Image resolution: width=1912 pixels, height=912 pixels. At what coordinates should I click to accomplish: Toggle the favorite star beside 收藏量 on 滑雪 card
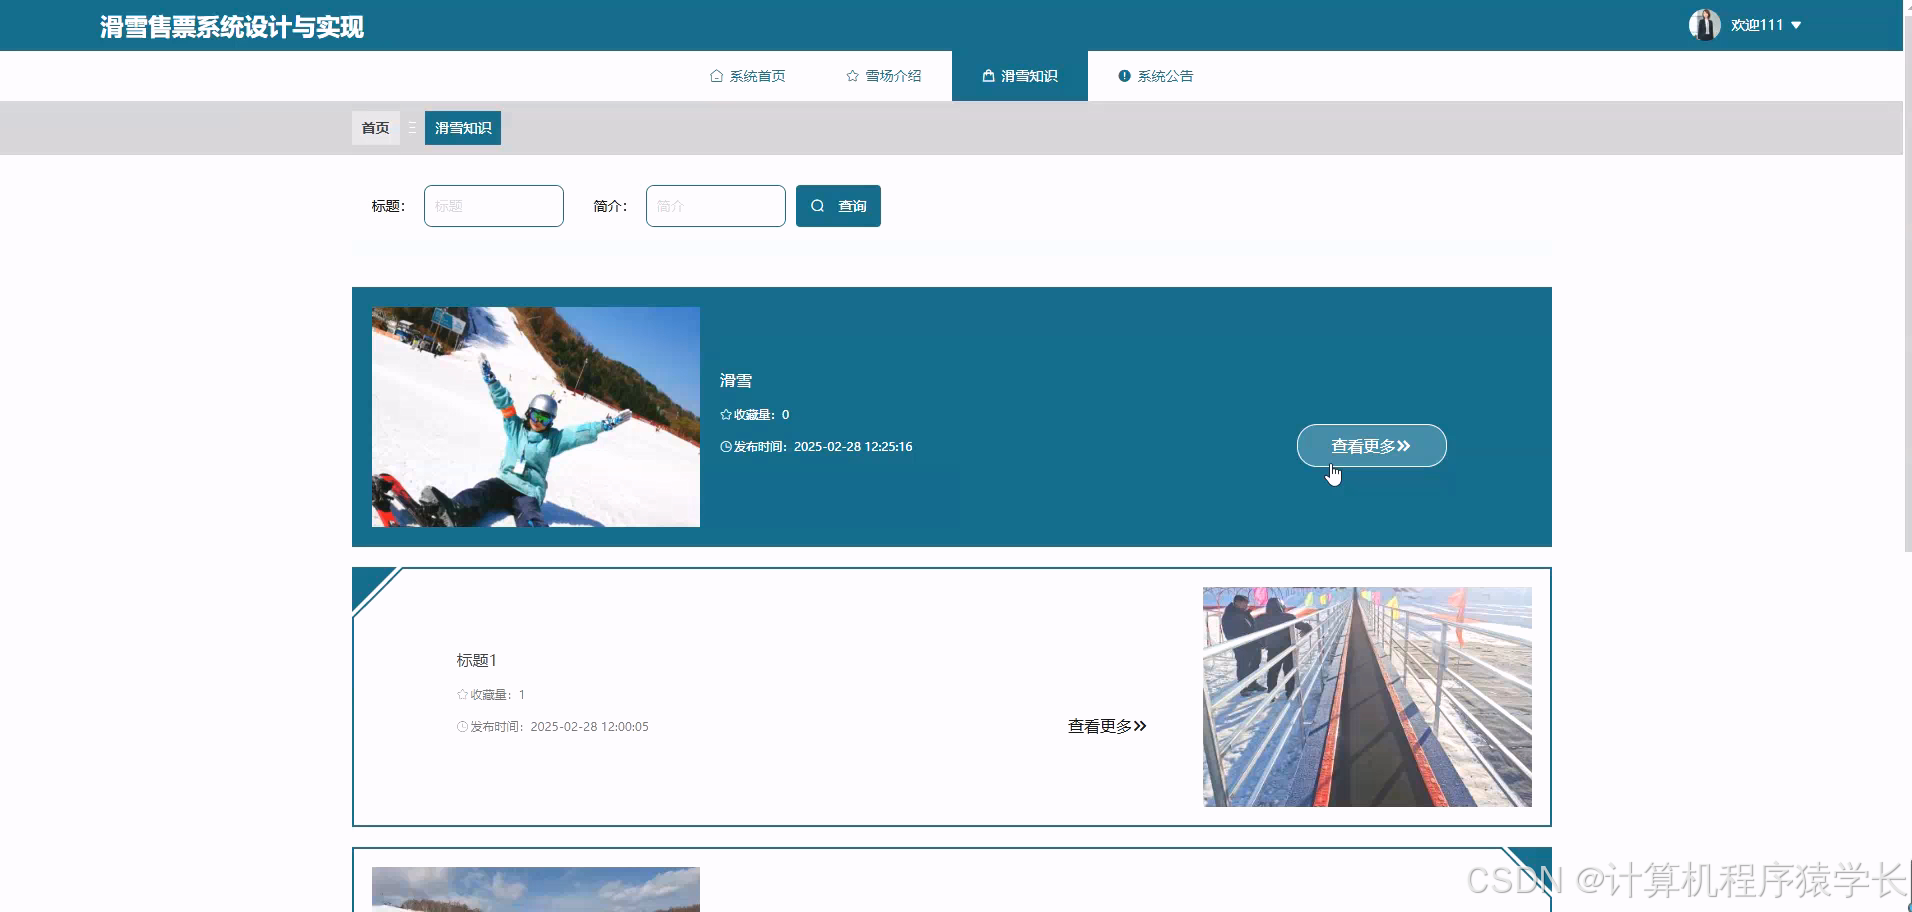[725, 414]
